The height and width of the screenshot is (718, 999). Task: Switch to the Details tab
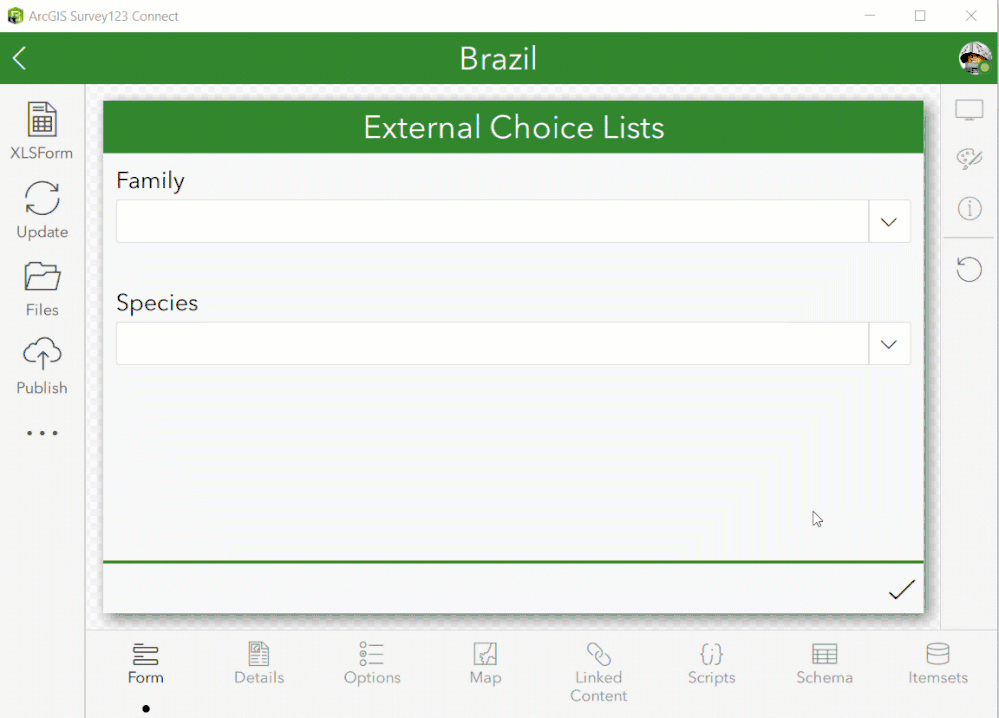click(259, 664)
